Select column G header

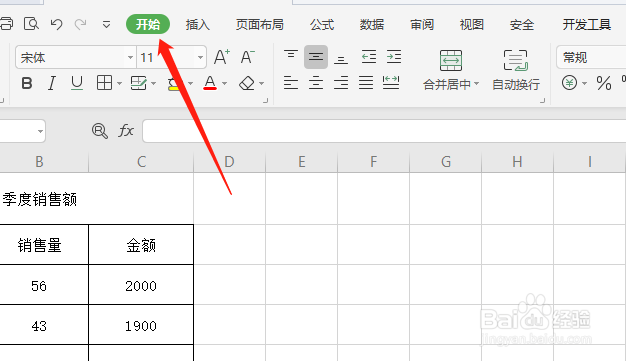tap(446, 162)
